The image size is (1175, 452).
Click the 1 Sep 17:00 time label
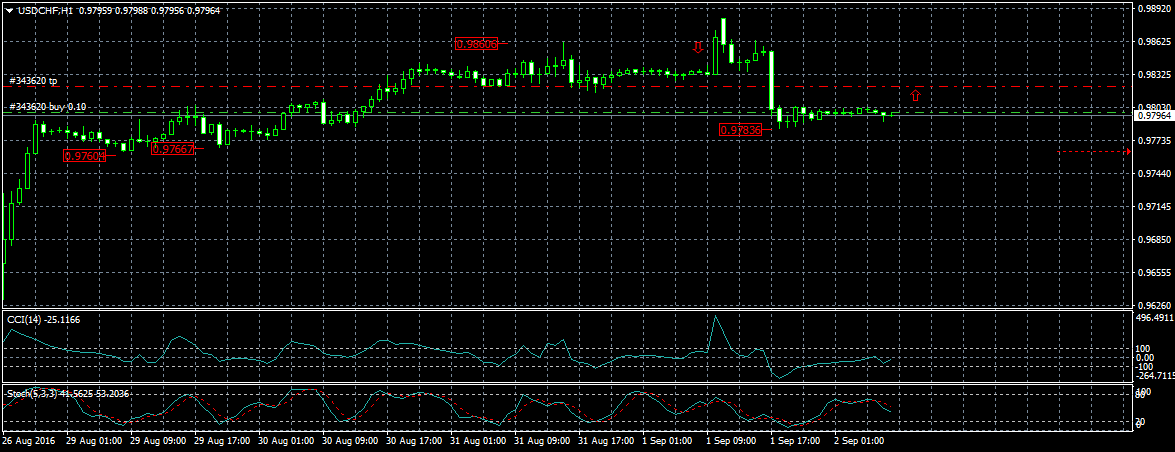[x=793, y=442]
